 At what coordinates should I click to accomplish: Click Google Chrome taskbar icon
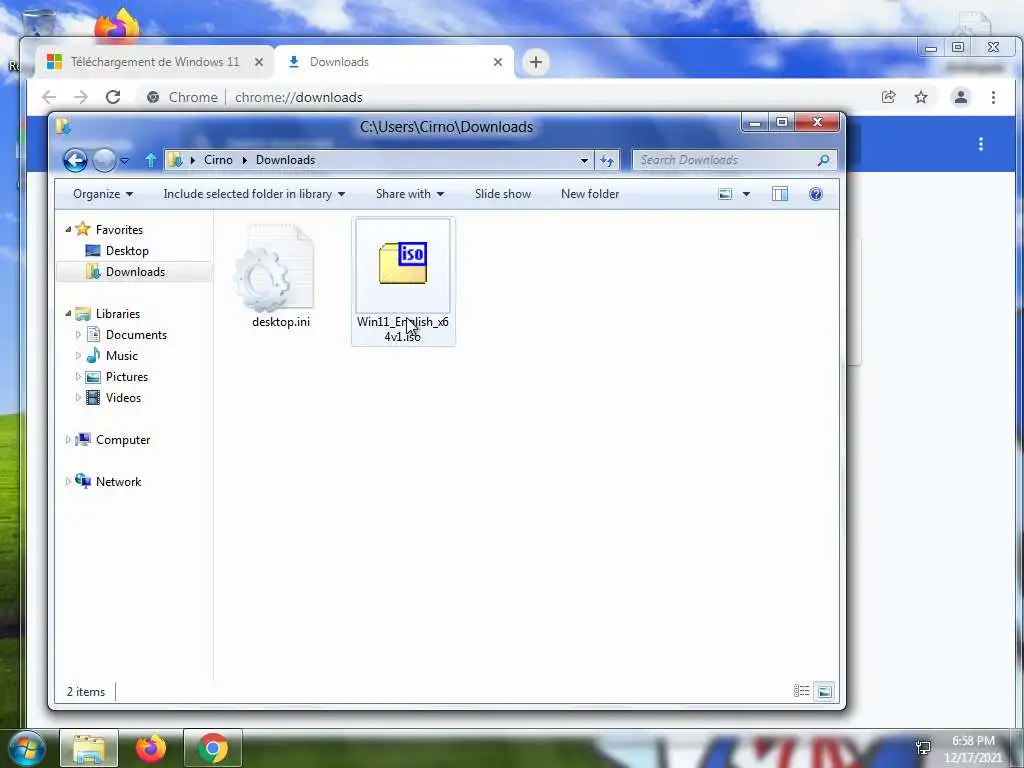coord(213,748)
